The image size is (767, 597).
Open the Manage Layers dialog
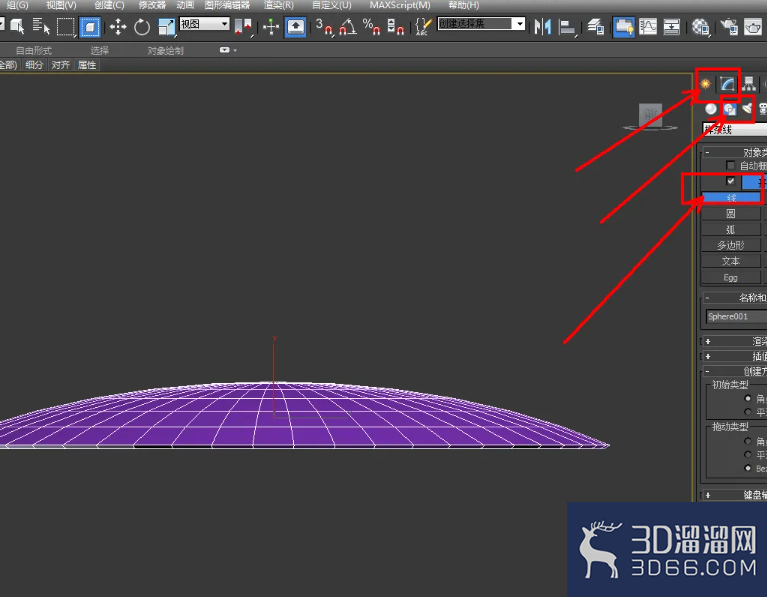pos(595,26)
